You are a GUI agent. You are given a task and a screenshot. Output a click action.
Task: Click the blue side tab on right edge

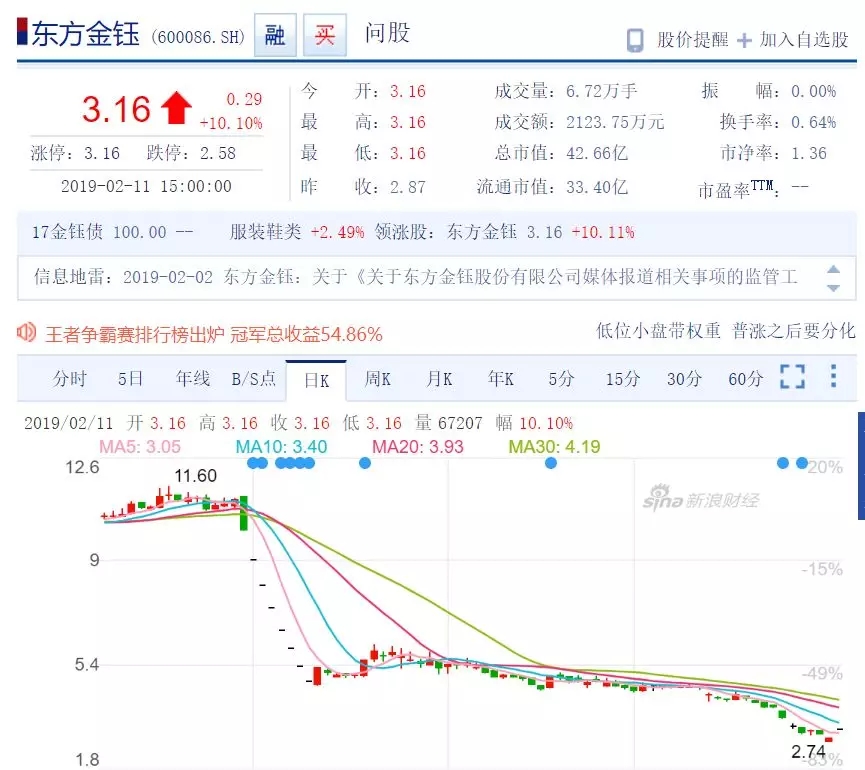click(861, 466)
